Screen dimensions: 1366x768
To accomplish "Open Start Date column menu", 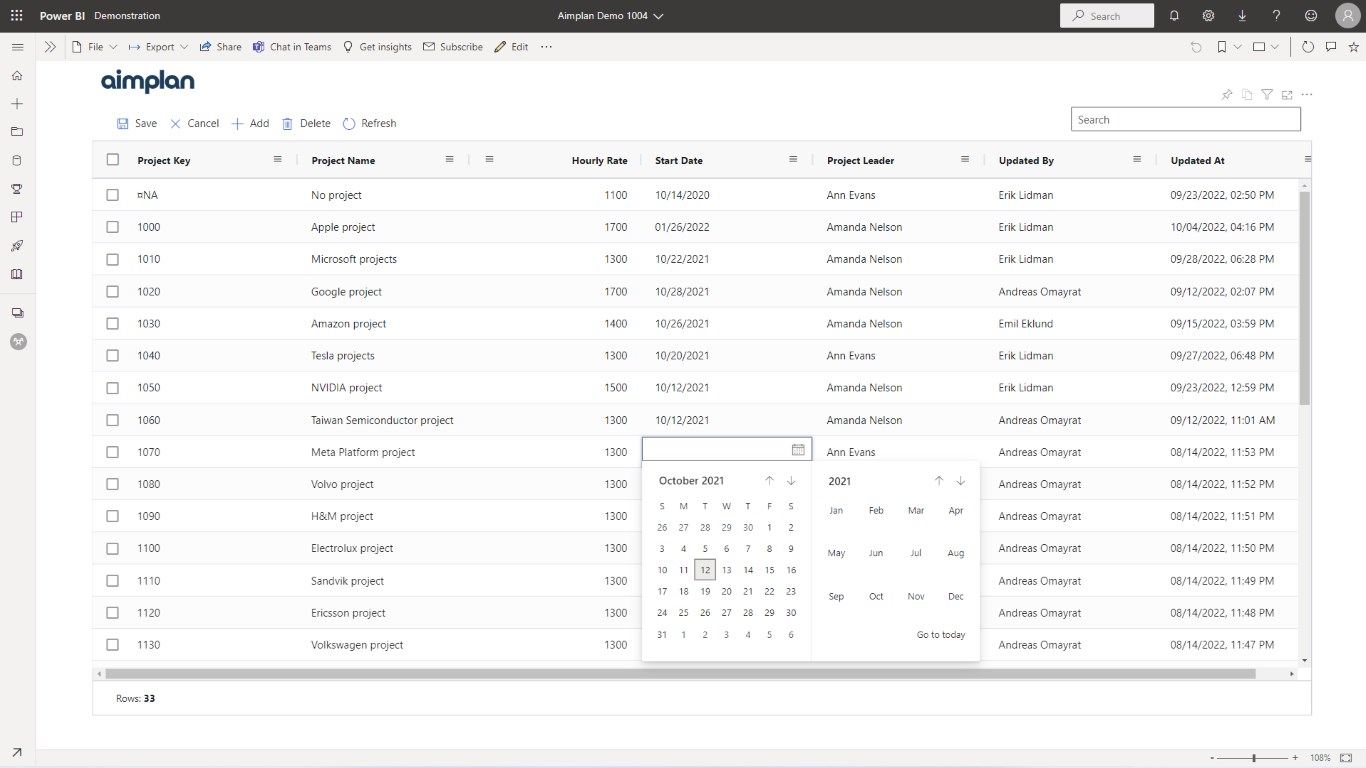I will click(793, 160).
